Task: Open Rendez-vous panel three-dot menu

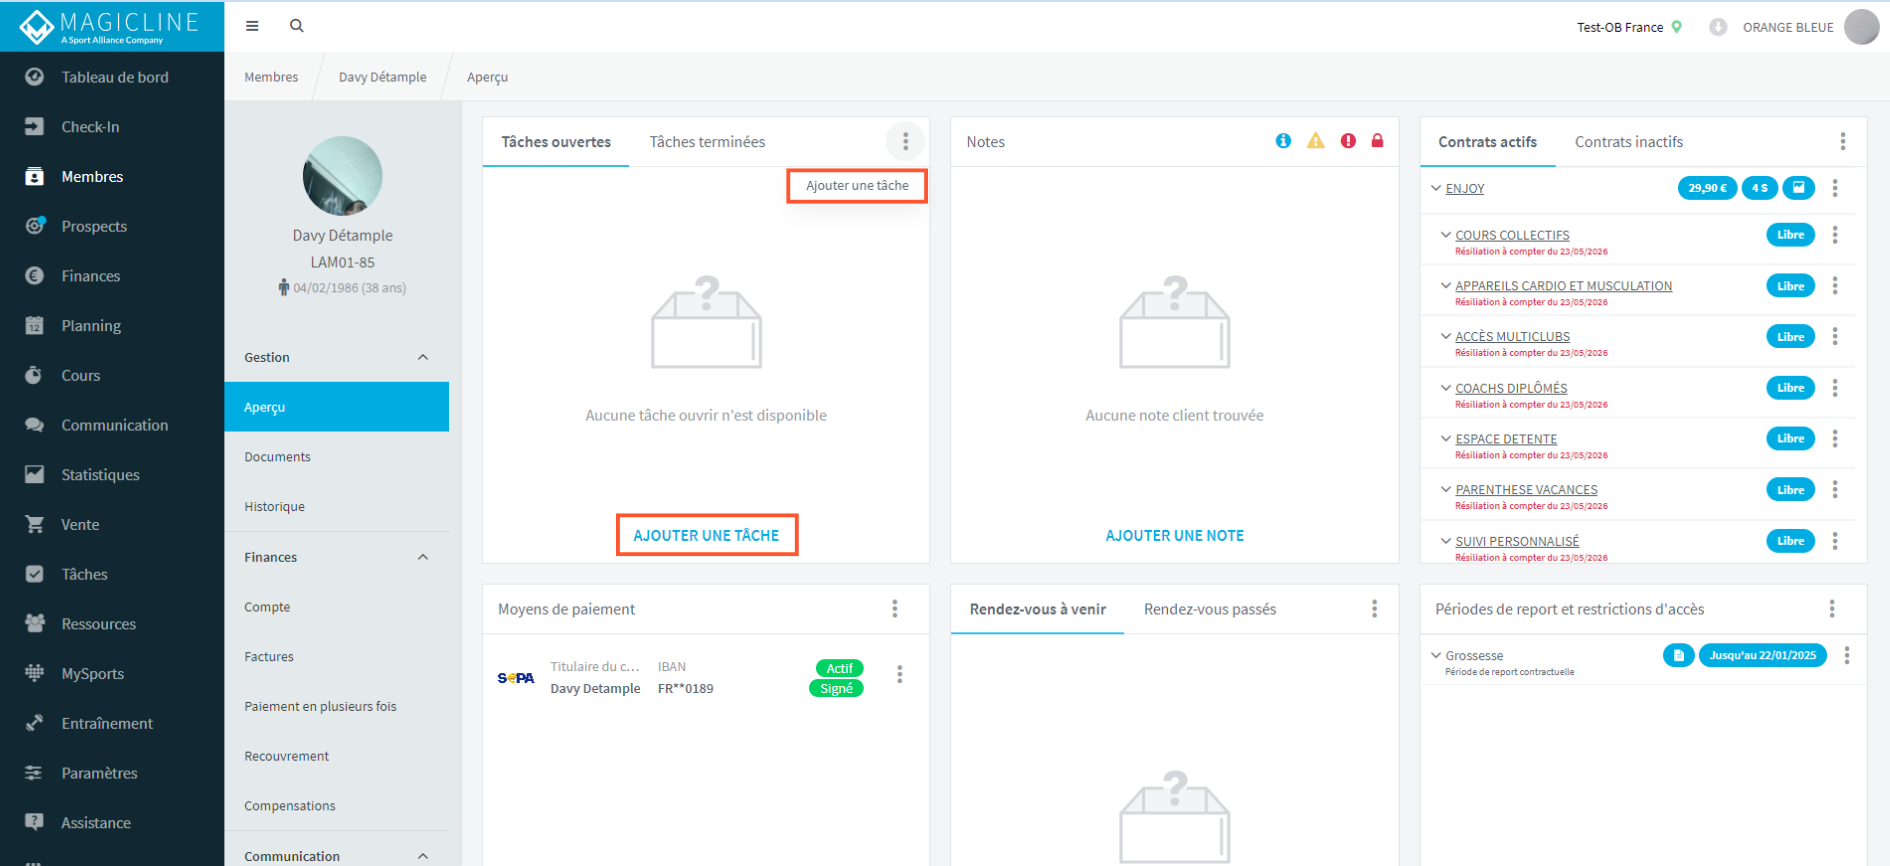Action: (1374, 609)
